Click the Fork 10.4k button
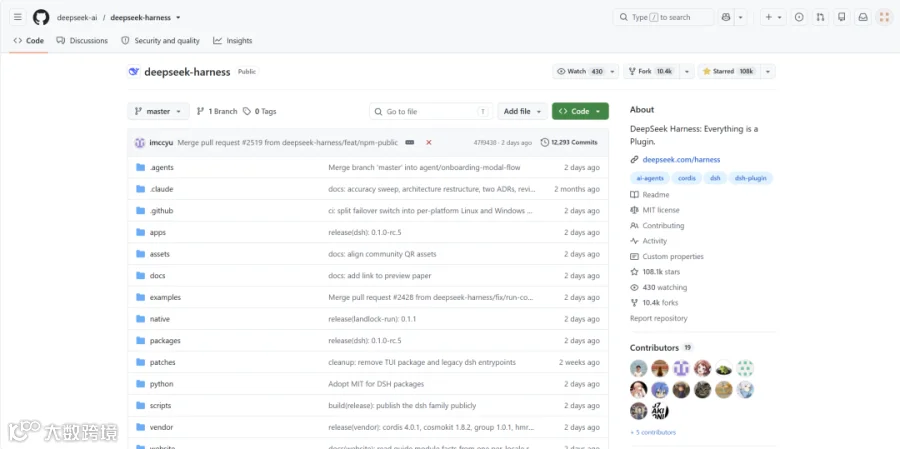 [652, 72]
